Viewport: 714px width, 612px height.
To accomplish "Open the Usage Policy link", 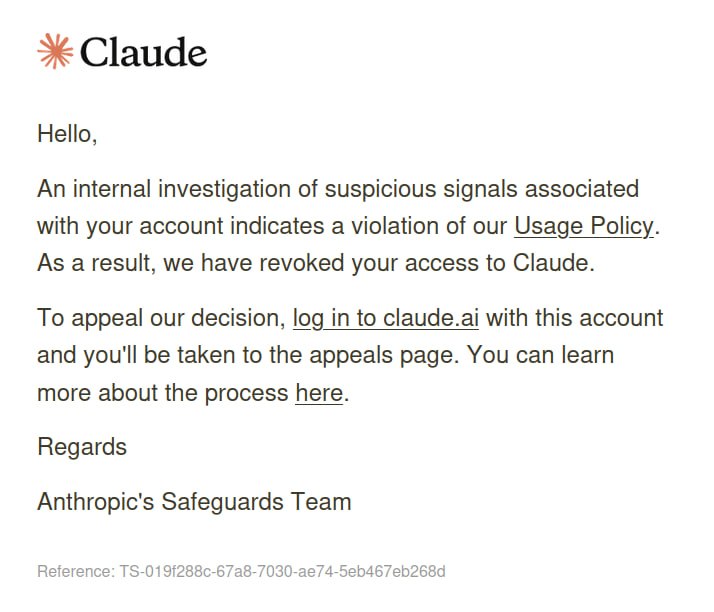I will (584, 226).
